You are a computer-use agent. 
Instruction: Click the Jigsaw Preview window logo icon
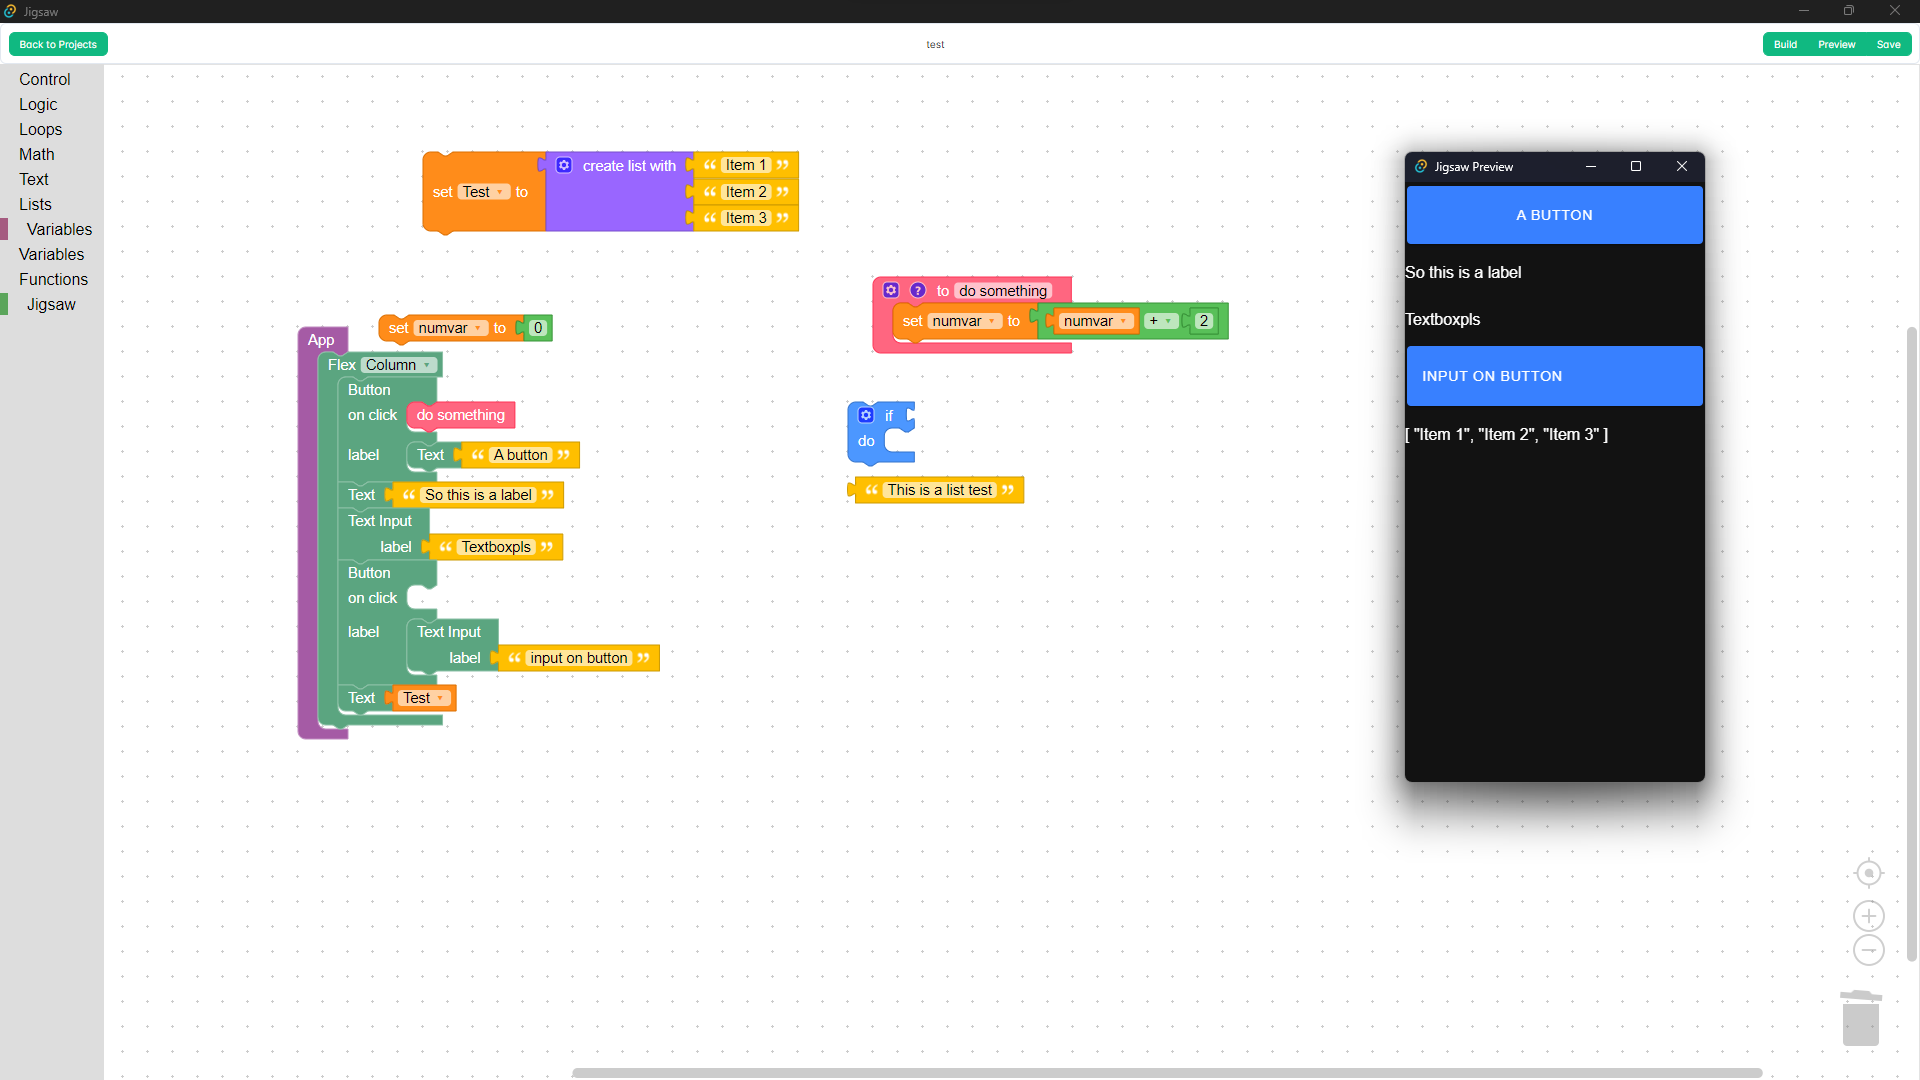1421,166
